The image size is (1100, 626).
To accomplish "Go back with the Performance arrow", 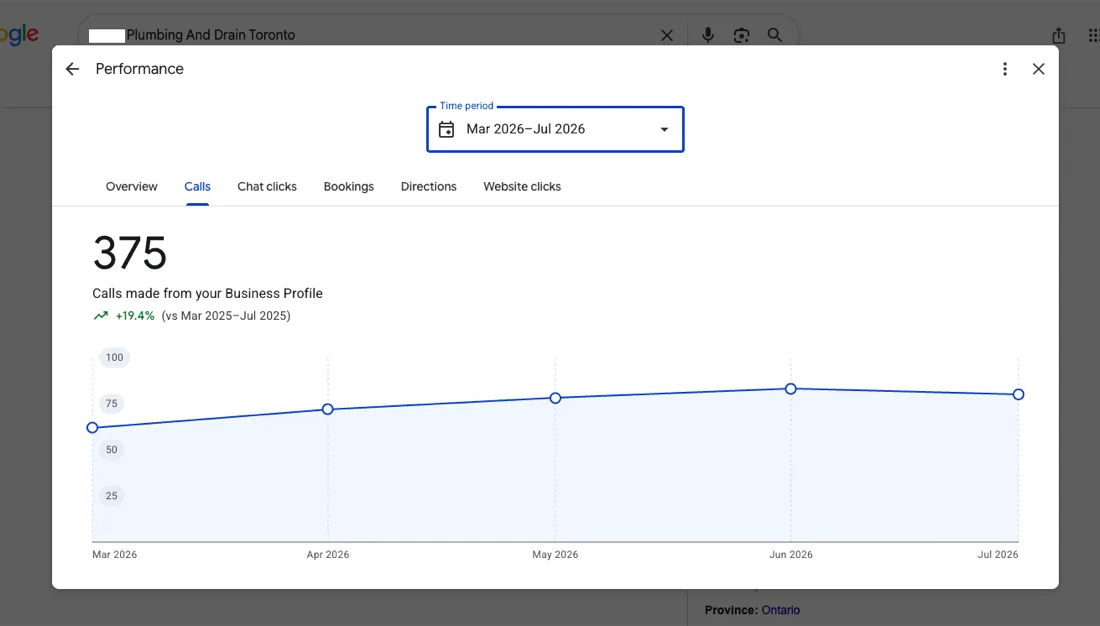I will click(x=72, y=69).
